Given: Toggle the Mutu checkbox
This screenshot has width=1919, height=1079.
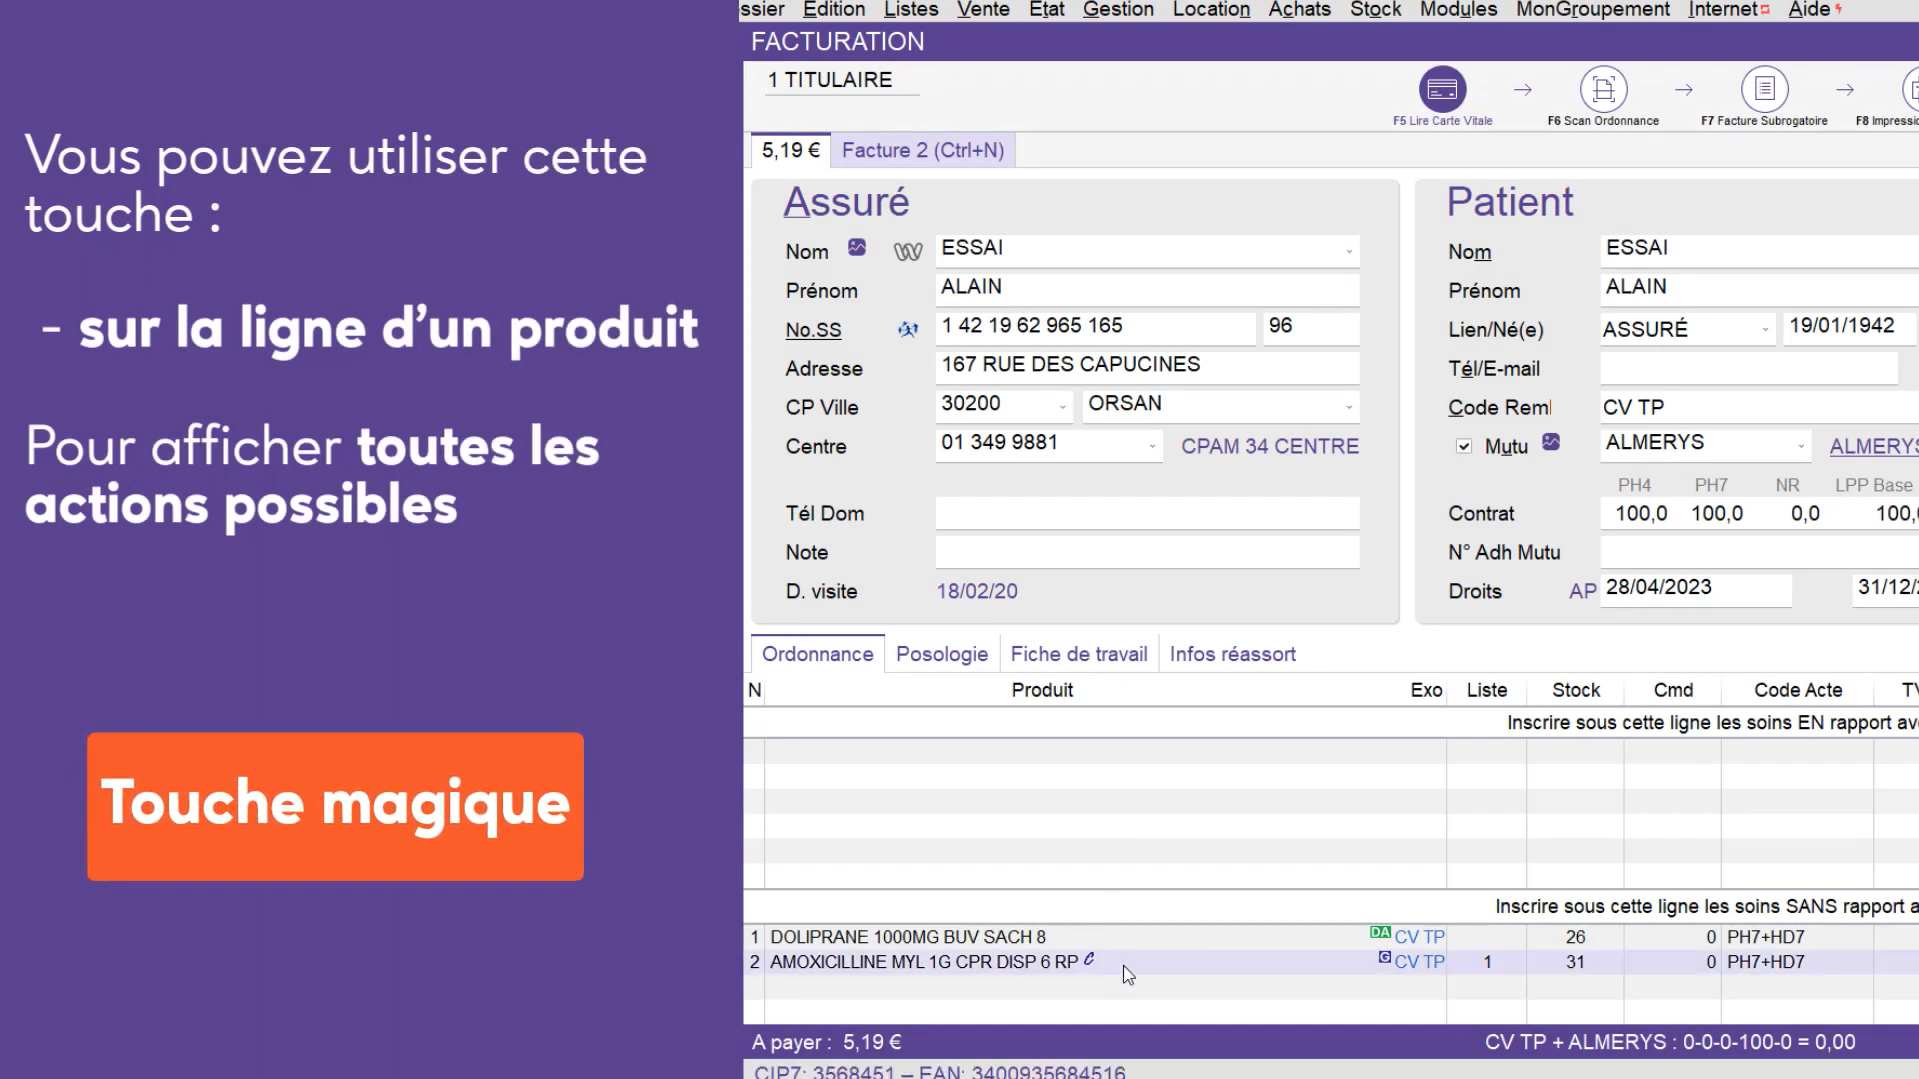Looking at the screenshot, I should click(1464, 446).
